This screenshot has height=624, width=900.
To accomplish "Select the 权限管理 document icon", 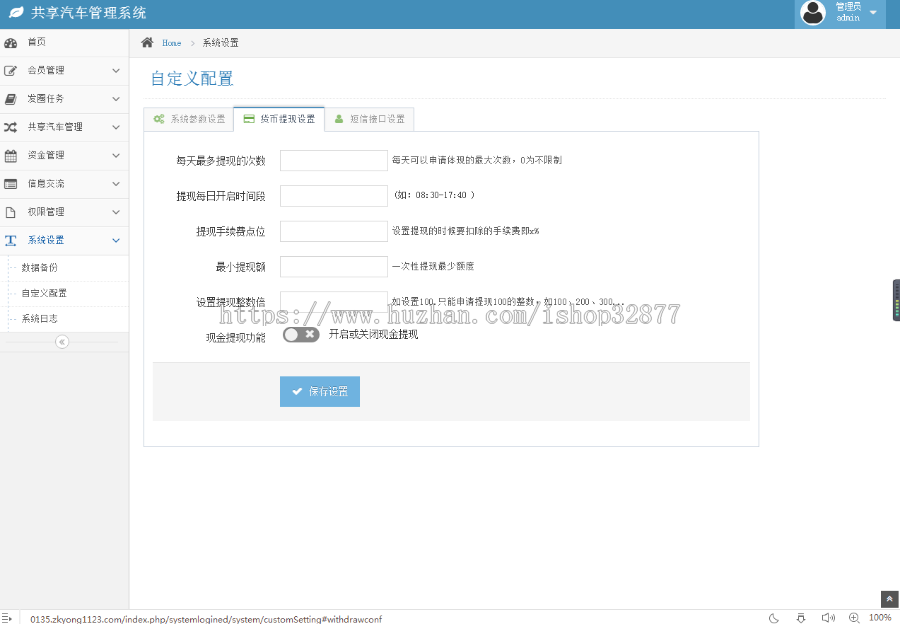I will click(12, 212).
